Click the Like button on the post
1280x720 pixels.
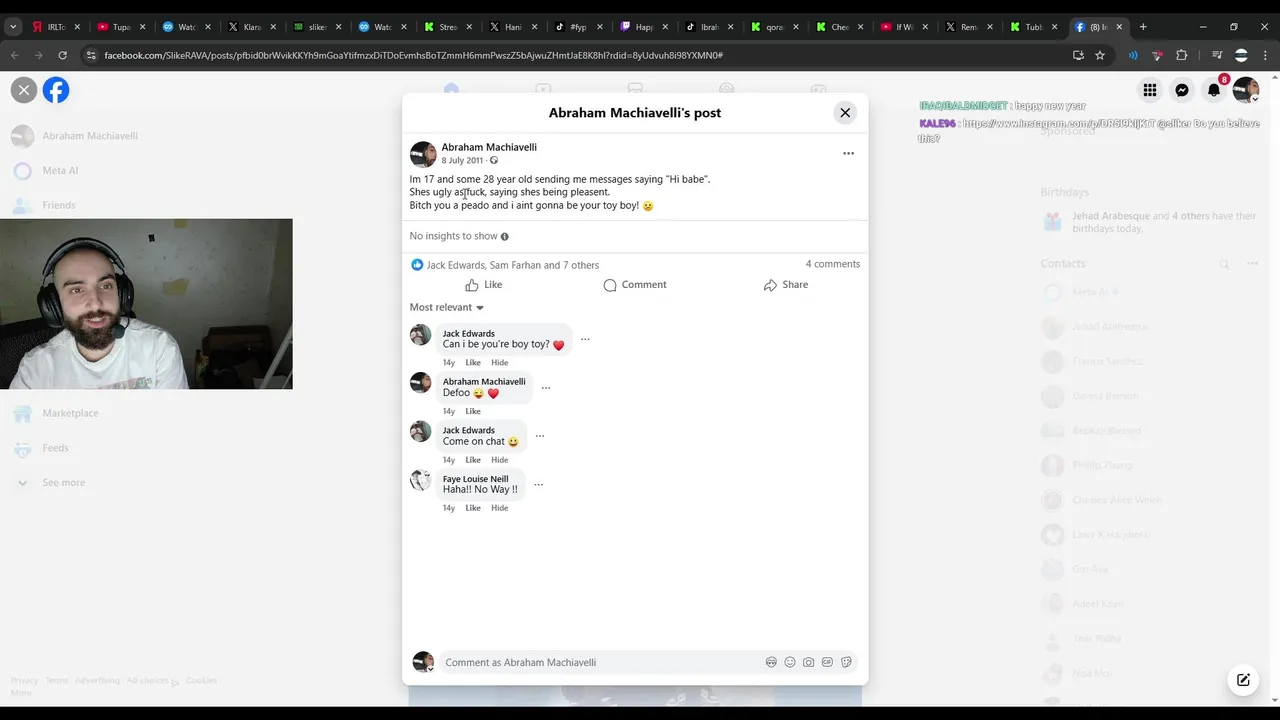click(484, 285)
